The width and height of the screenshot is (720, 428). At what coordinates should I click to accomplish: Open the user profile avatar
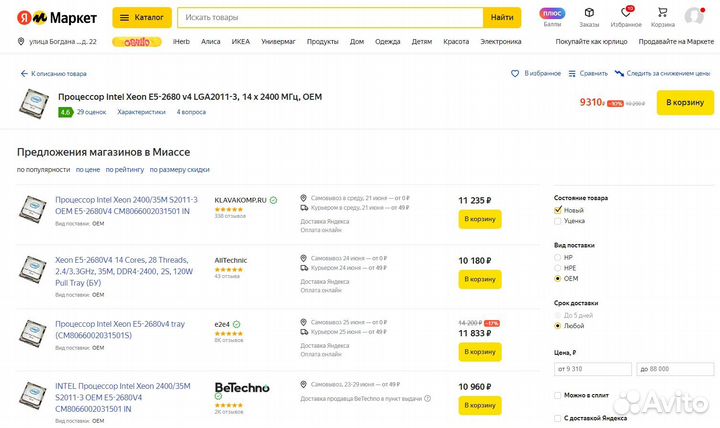pos(694,16)
